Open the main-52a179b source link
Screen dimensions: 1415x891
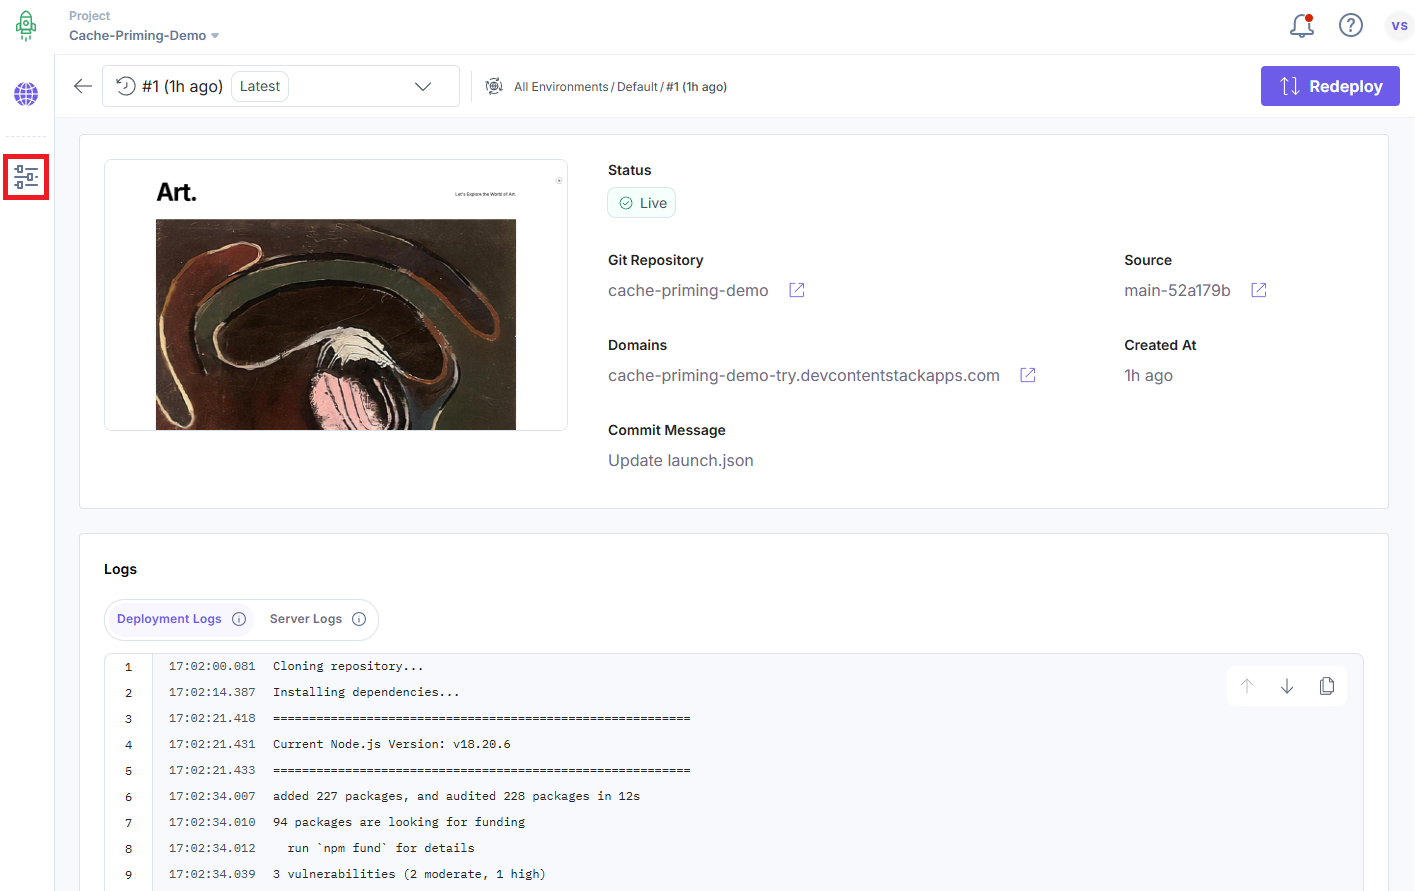1177,290
